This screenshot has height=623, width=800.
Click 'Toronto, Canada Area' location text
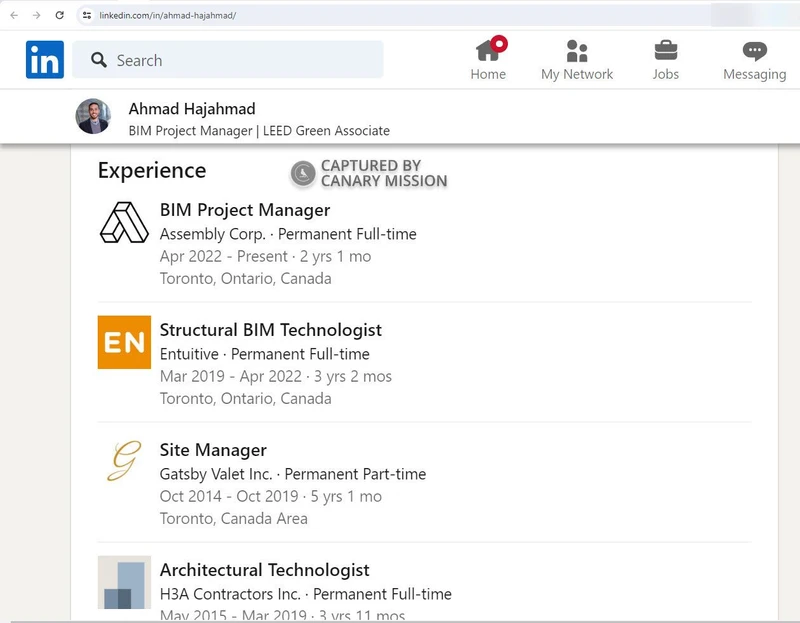click(x=233, y=518)
